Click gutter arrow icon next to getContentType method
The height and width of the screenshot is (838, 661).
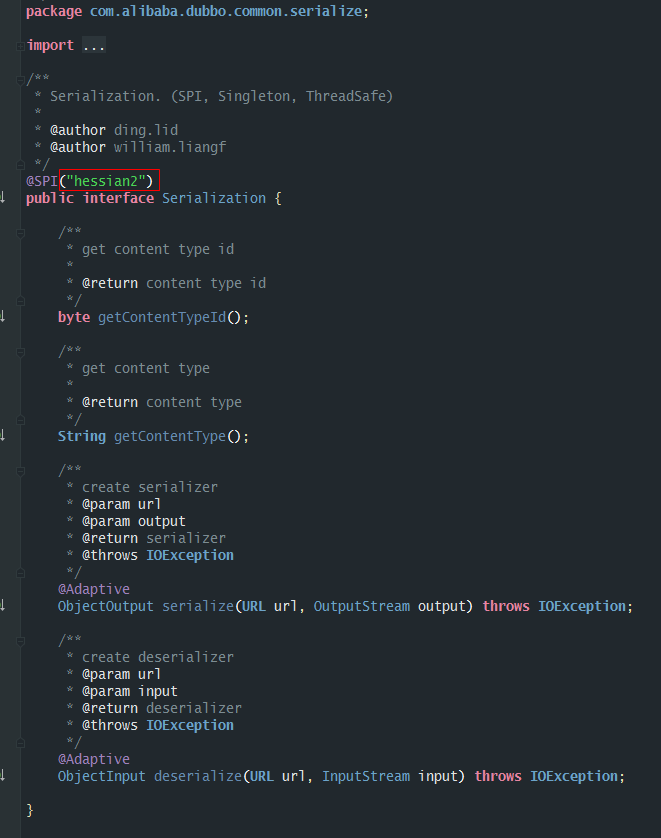coord(3,436)
